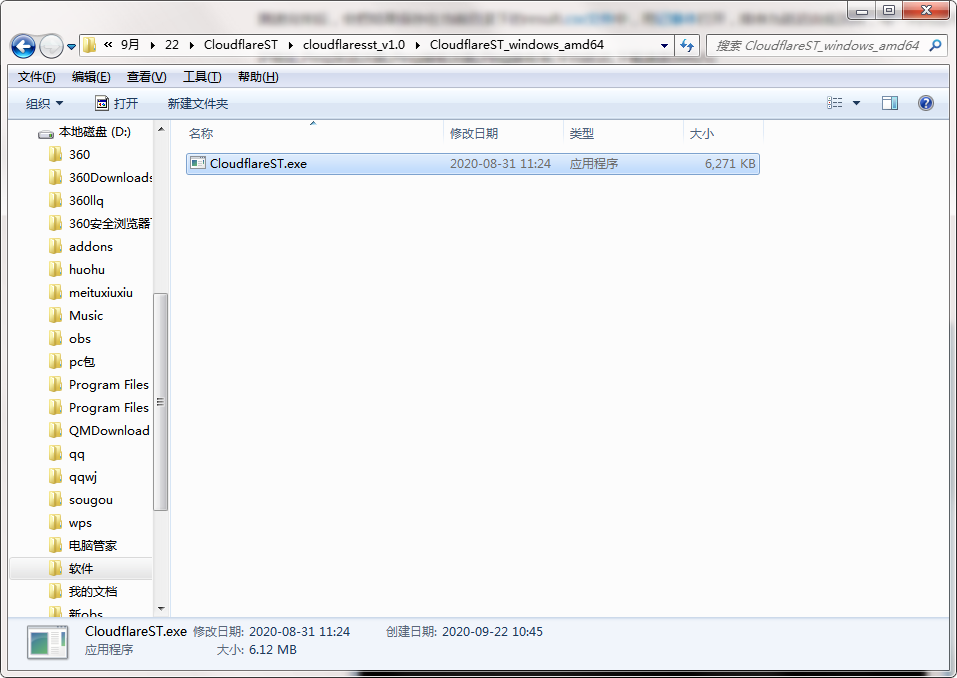Screen dimensions: 957x678
Task: Open the arrow after CloudflareST breadcrumb
Action: (x=291, y=45)
